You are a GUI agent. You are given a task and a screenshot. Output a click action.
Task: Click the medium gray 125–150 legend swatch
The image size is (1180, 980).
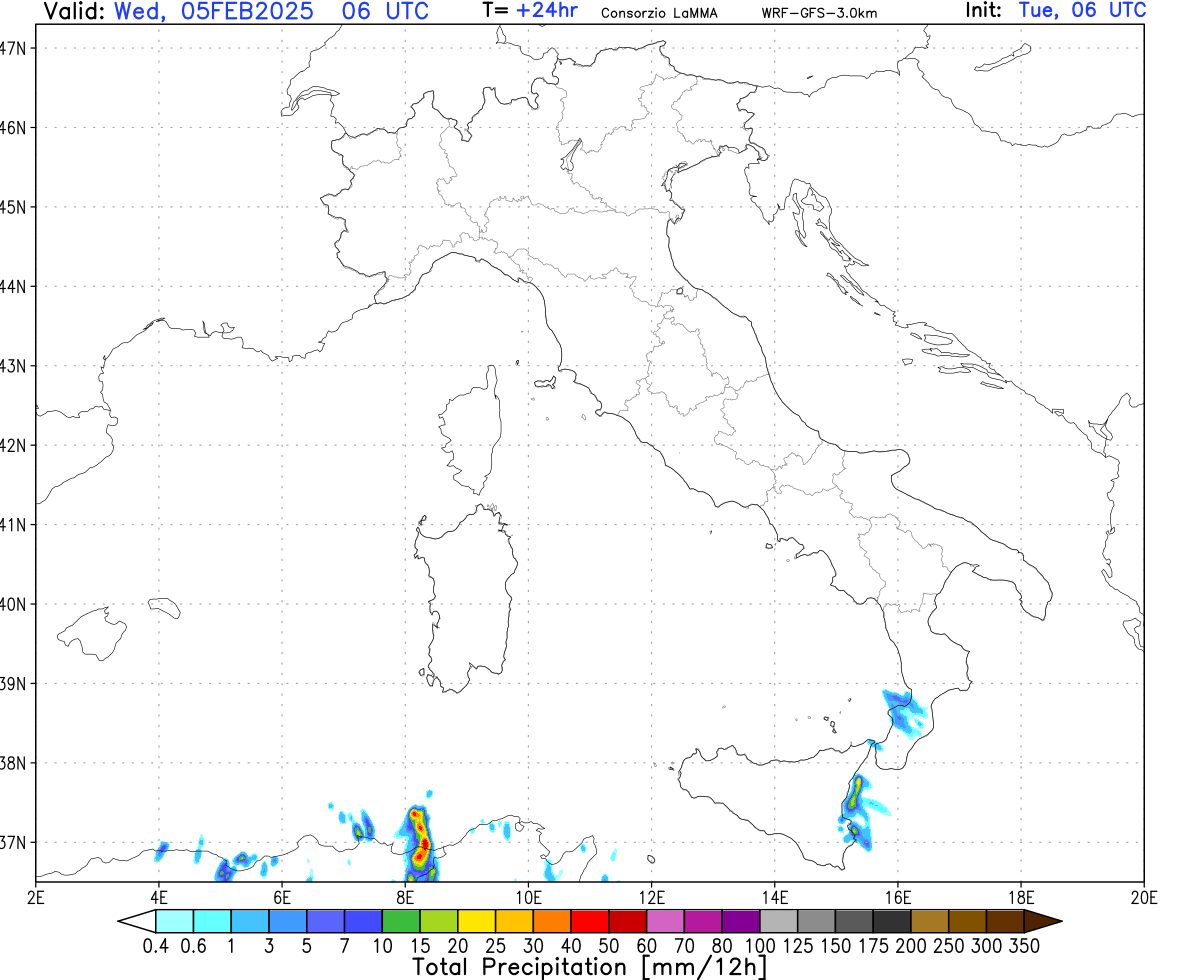[817, 921]
